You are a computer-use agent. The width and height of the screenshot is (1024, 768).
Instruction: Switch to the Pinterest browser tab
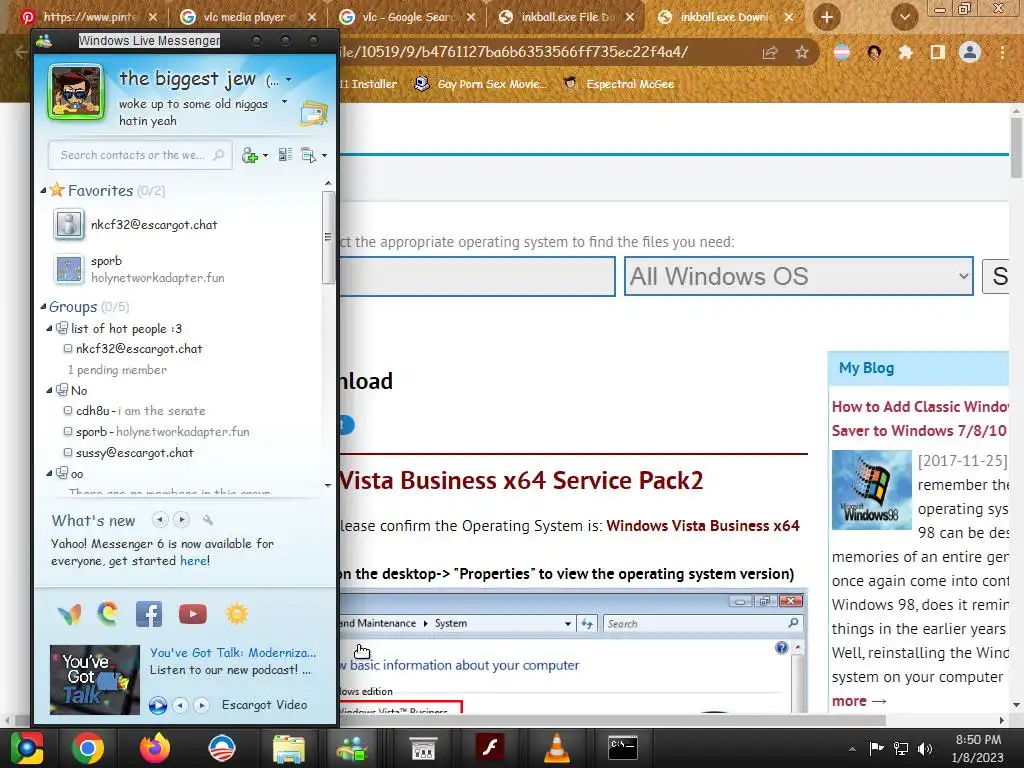[x=89, y=17]
